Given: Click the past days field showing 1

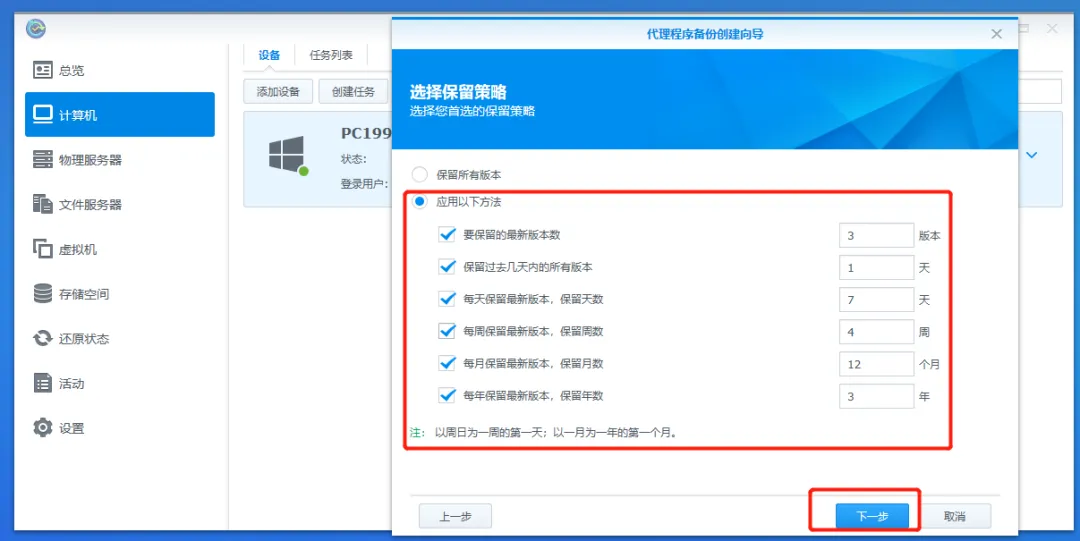Looking at the screenshot, I should click(x=876, y=267).
